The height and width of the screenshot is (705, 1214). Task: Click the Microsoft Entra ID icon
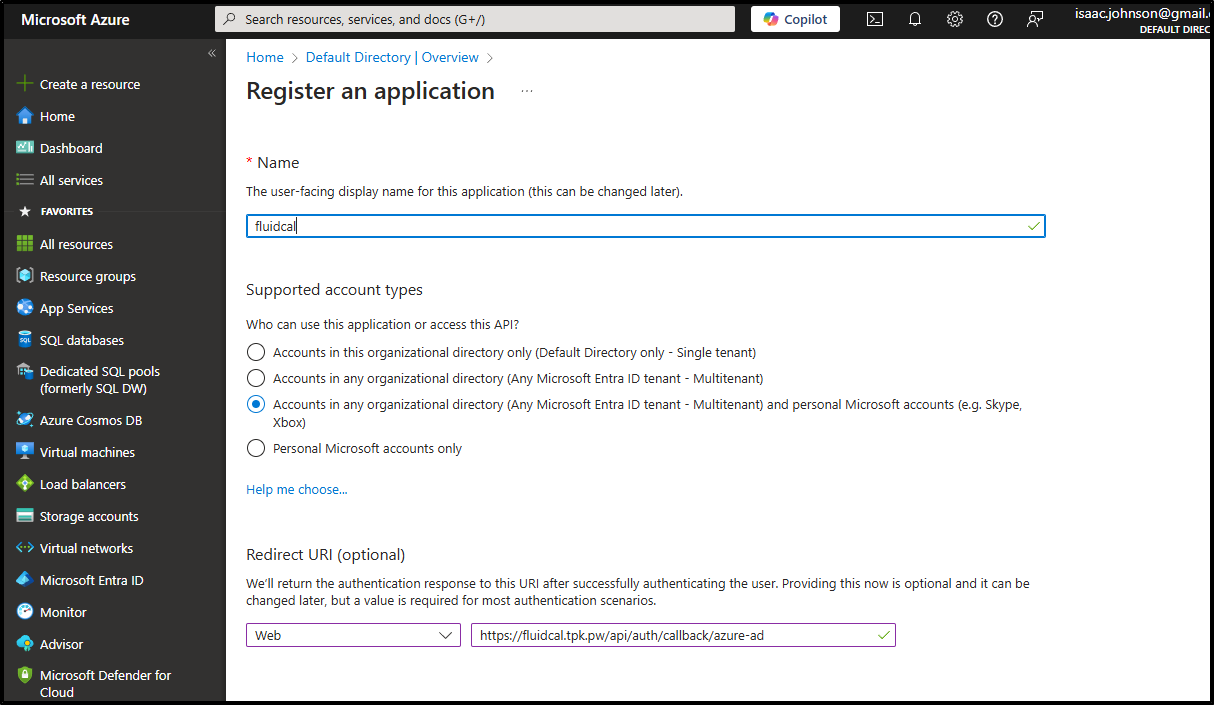click(25, 580)
